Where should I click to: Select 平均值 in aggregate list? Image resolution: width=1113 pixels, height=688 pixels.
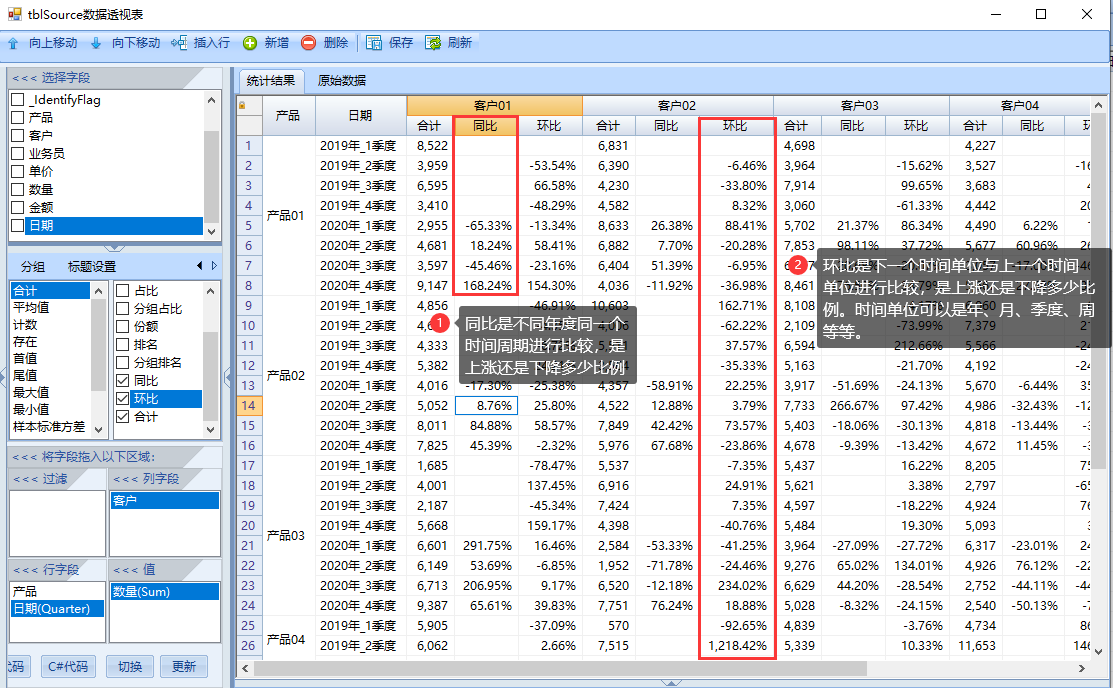pyautogui.click(x=50, y=307)
